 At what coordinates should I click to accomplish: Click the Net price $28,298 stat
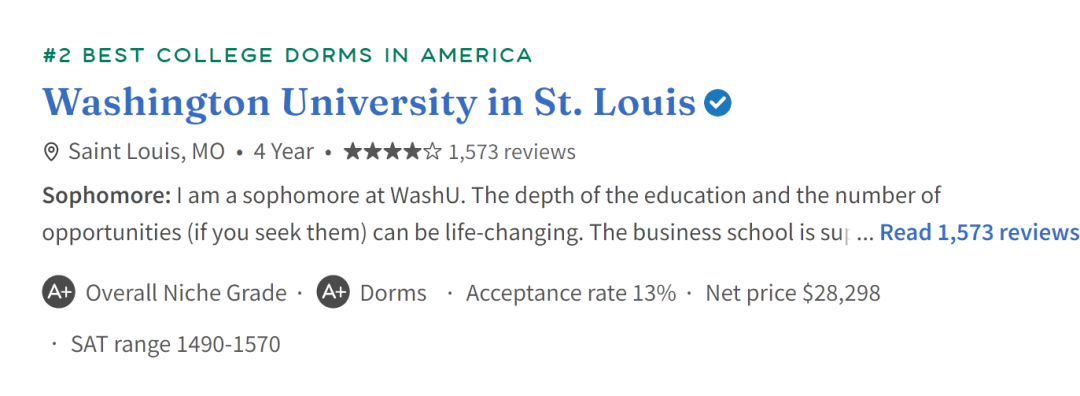pyautogui.click(x=793, y=293)
